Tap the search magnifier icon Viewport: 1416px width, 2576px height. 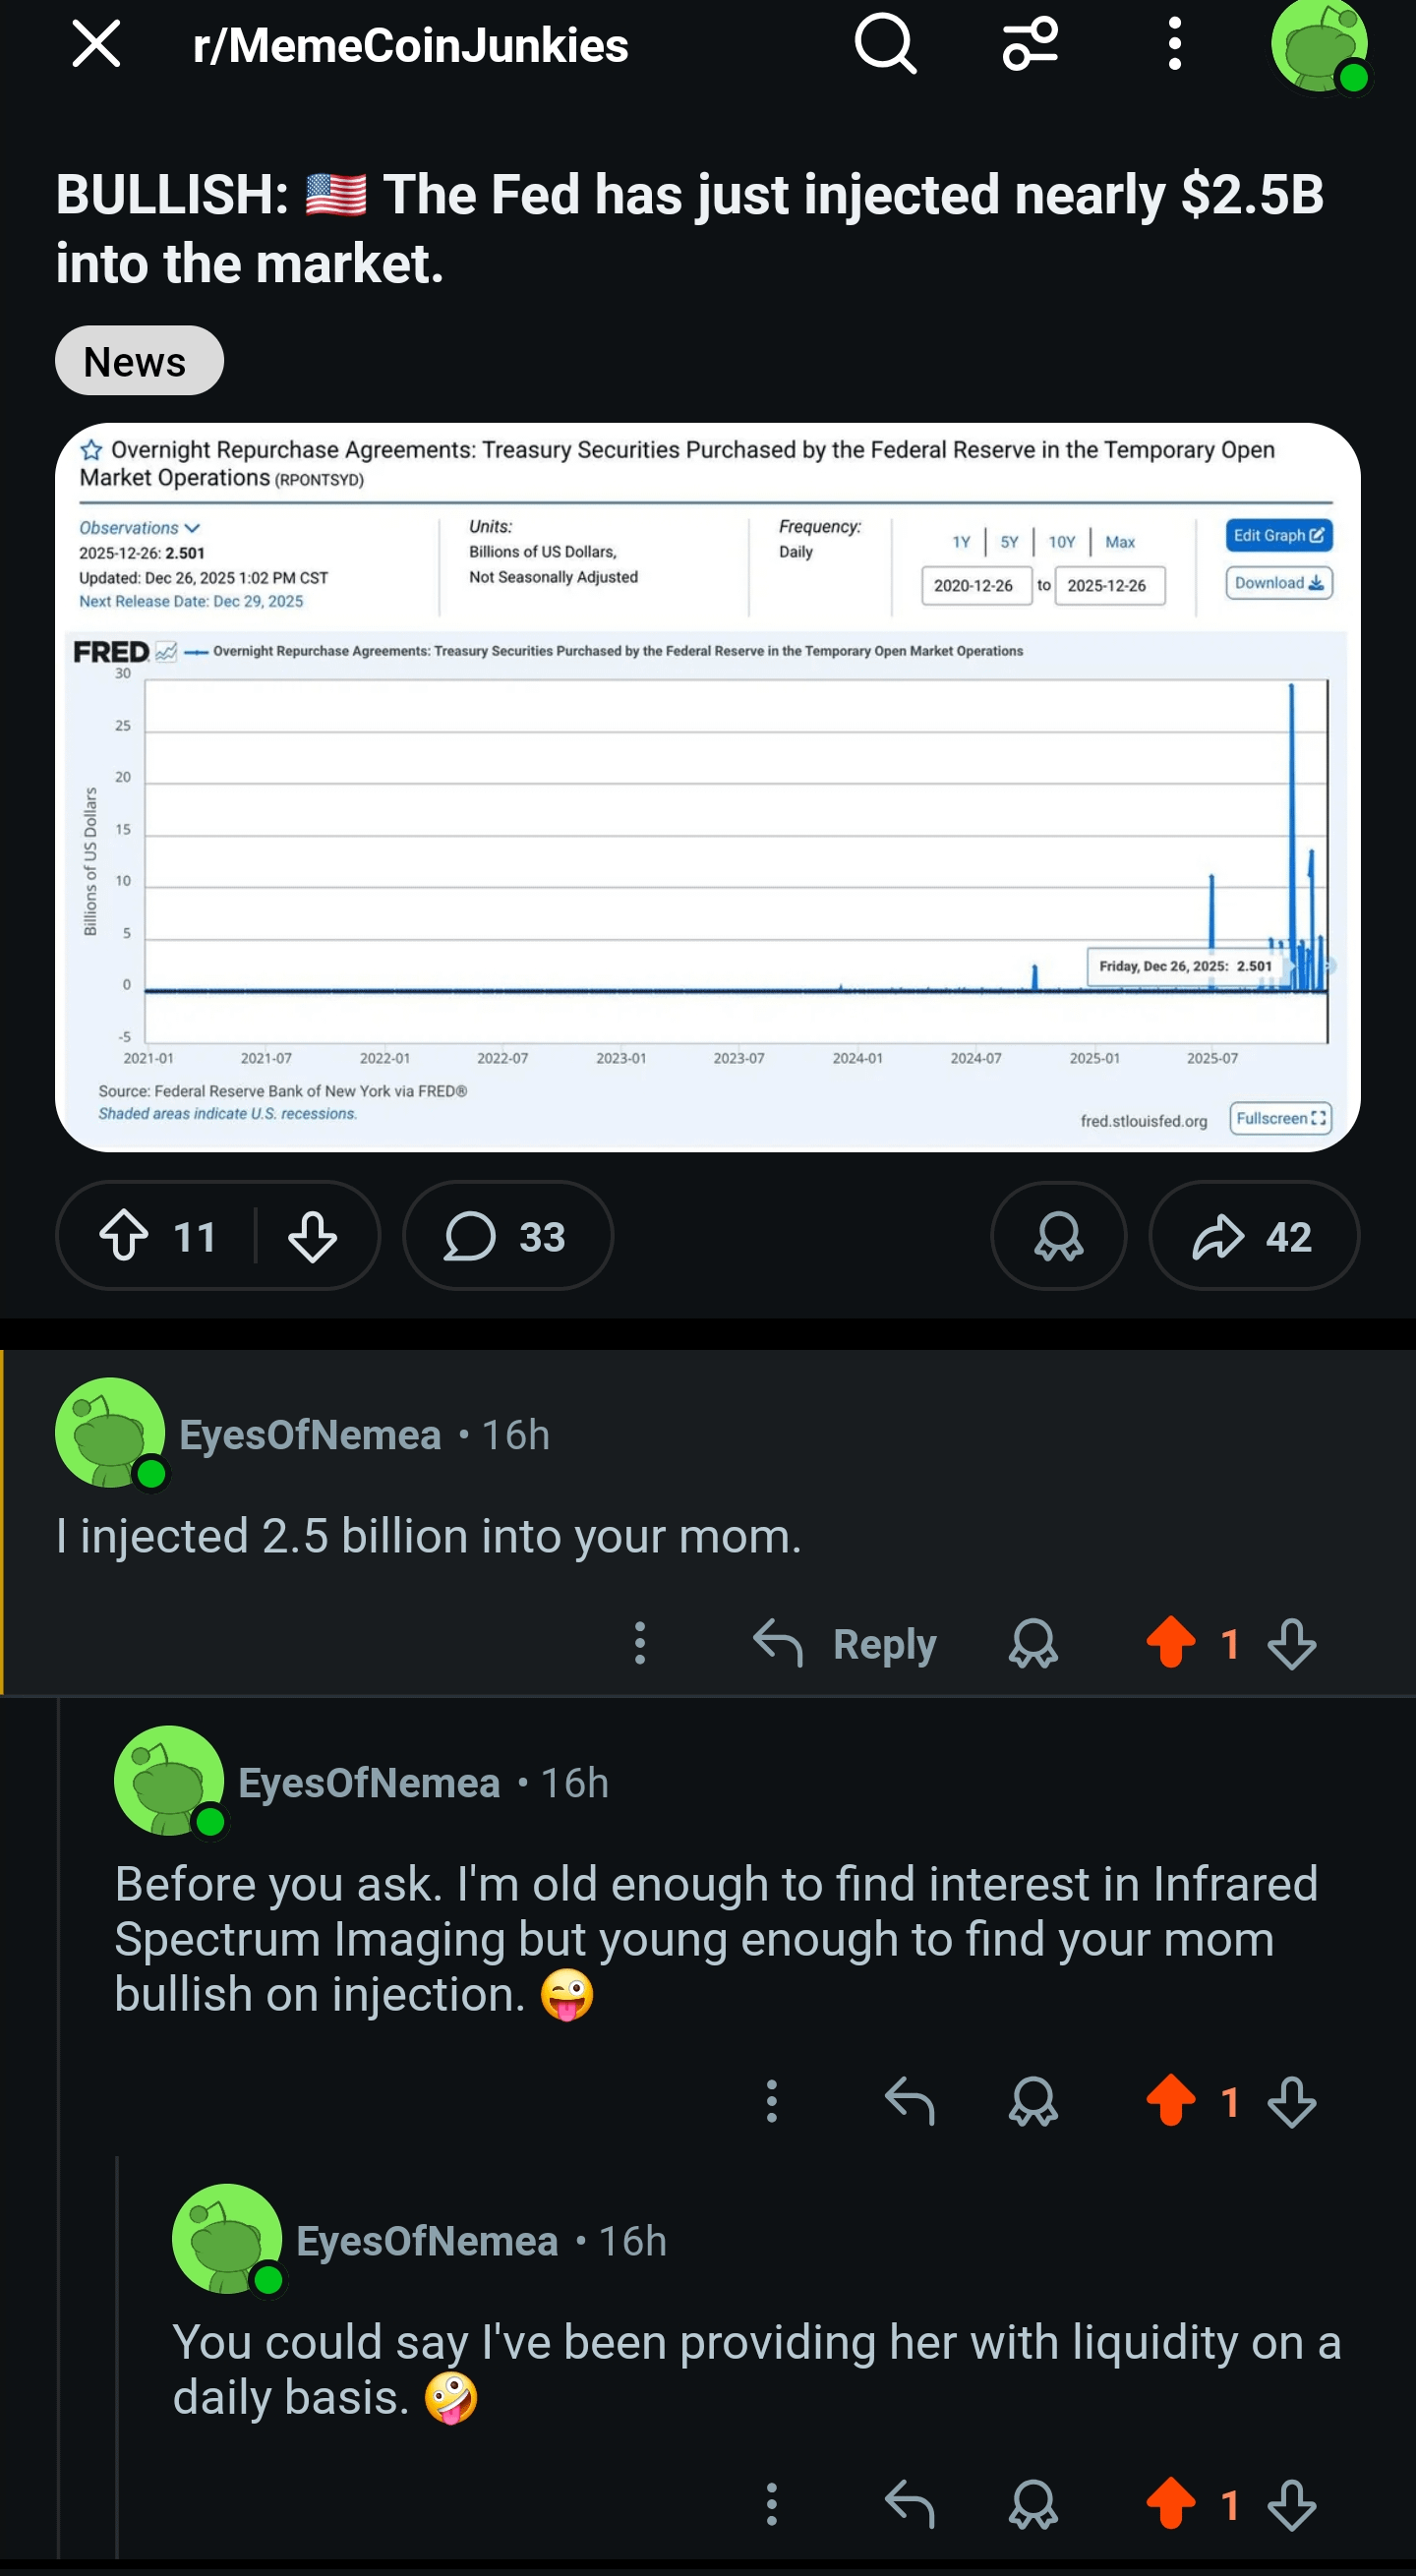(x=885, y=45)
